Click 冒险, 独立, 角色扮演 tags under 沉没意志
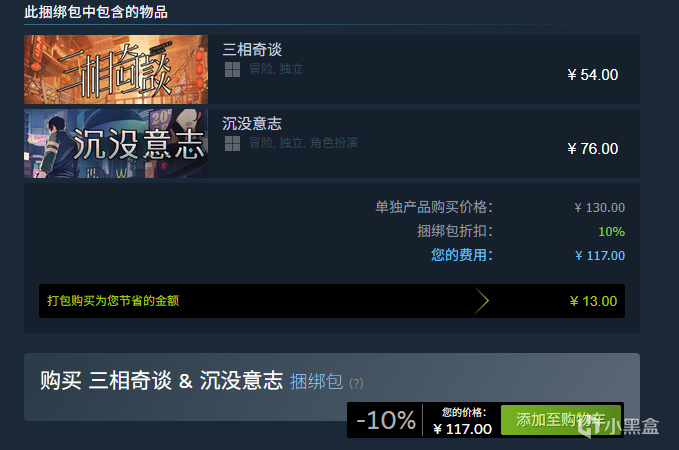679x450 pixels. pyautogui.click(x=303, y=143)
